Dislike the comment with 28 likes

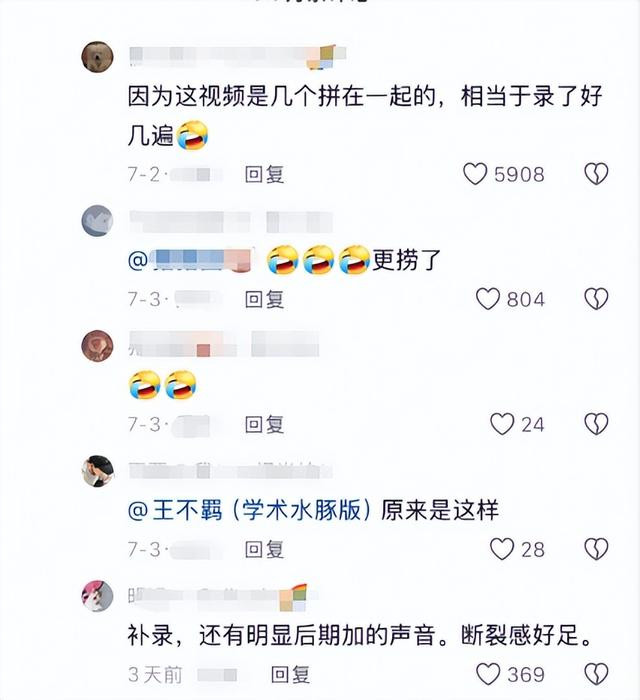596,549
